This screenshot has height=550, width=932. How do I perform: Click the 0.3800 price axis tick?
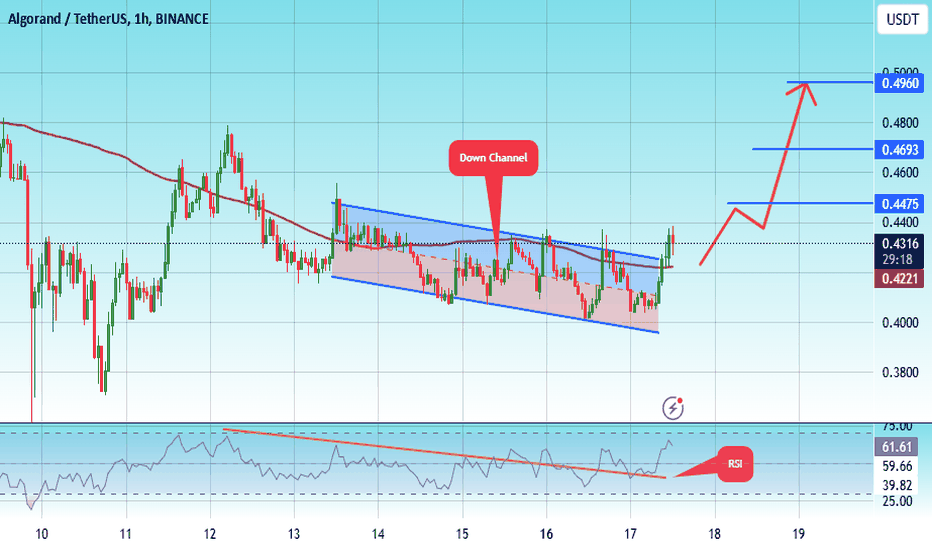pos(900,373)
